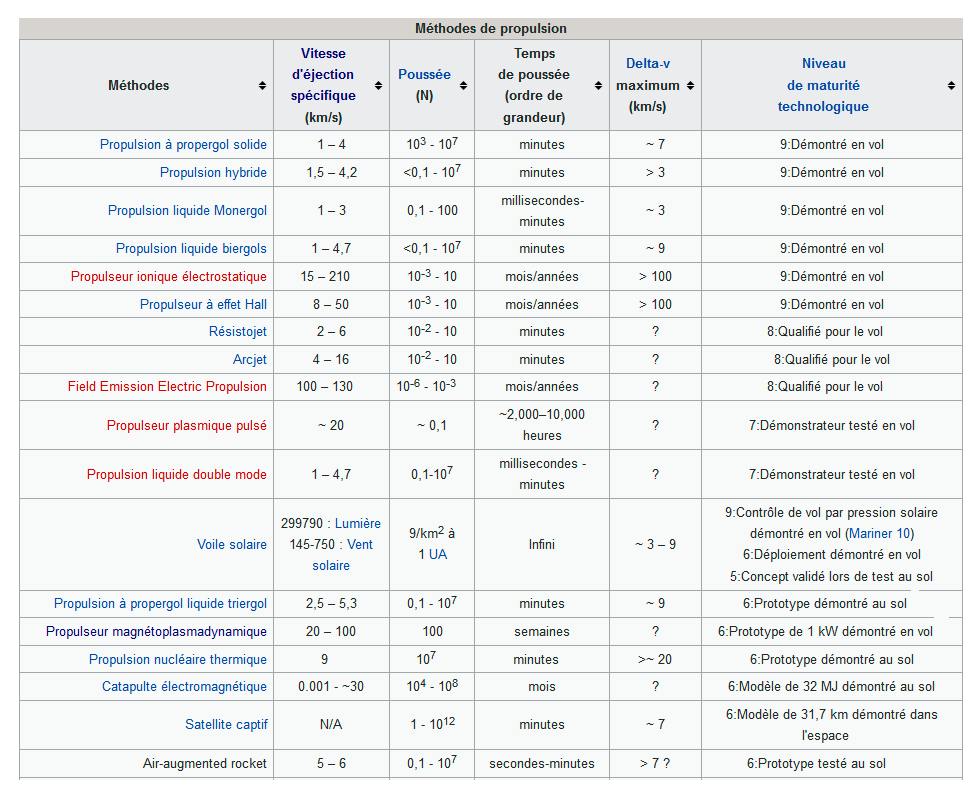The height and width of the screenshot is (789, 979).
Task: Open Propulsion liquide Monergol link
Action: (187, 211)
